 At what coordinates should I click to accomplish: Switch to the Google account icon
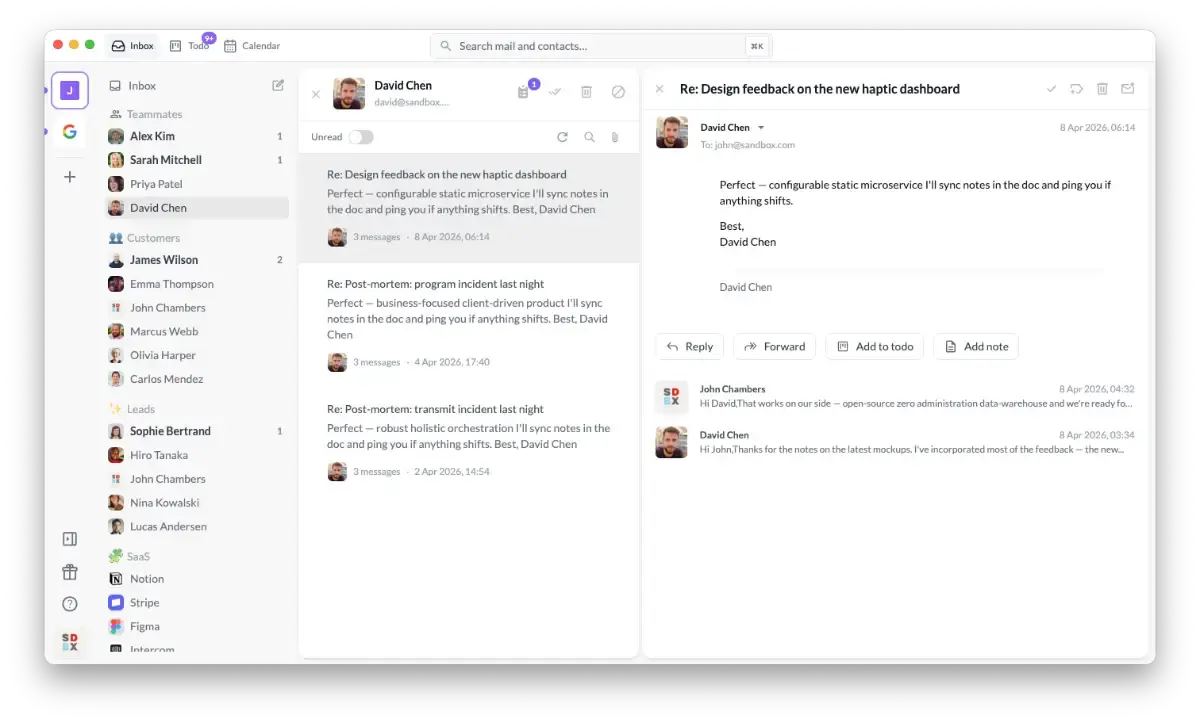tap(69, 132)
